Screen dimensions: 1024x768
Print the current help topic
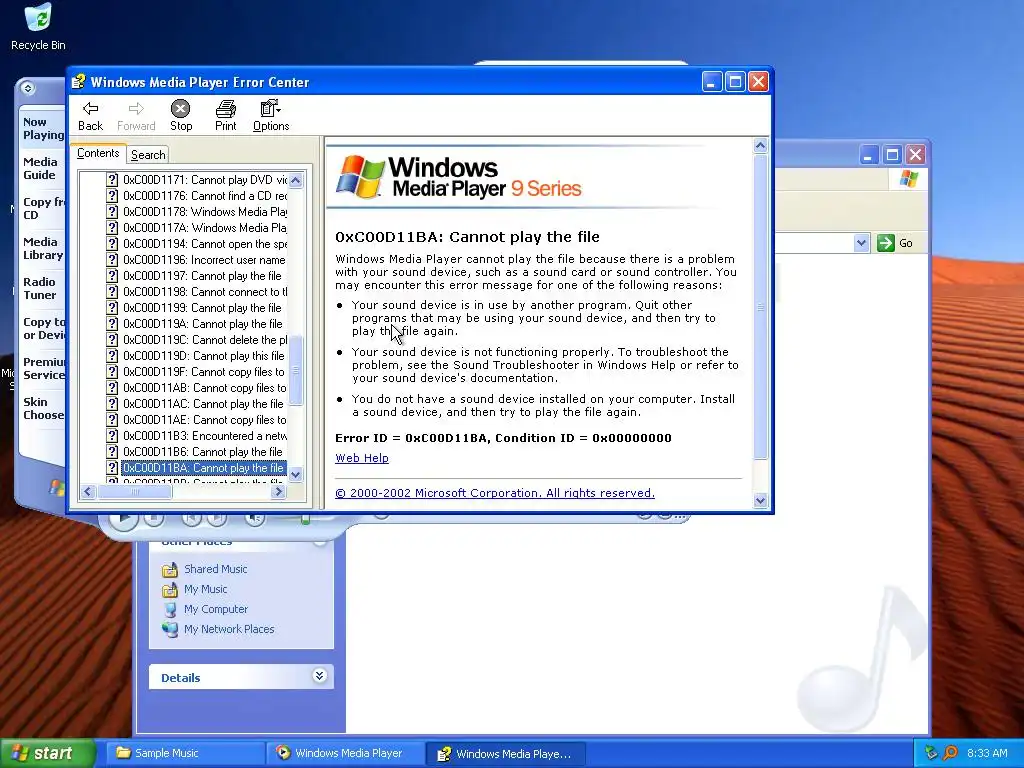coord(225,116)
